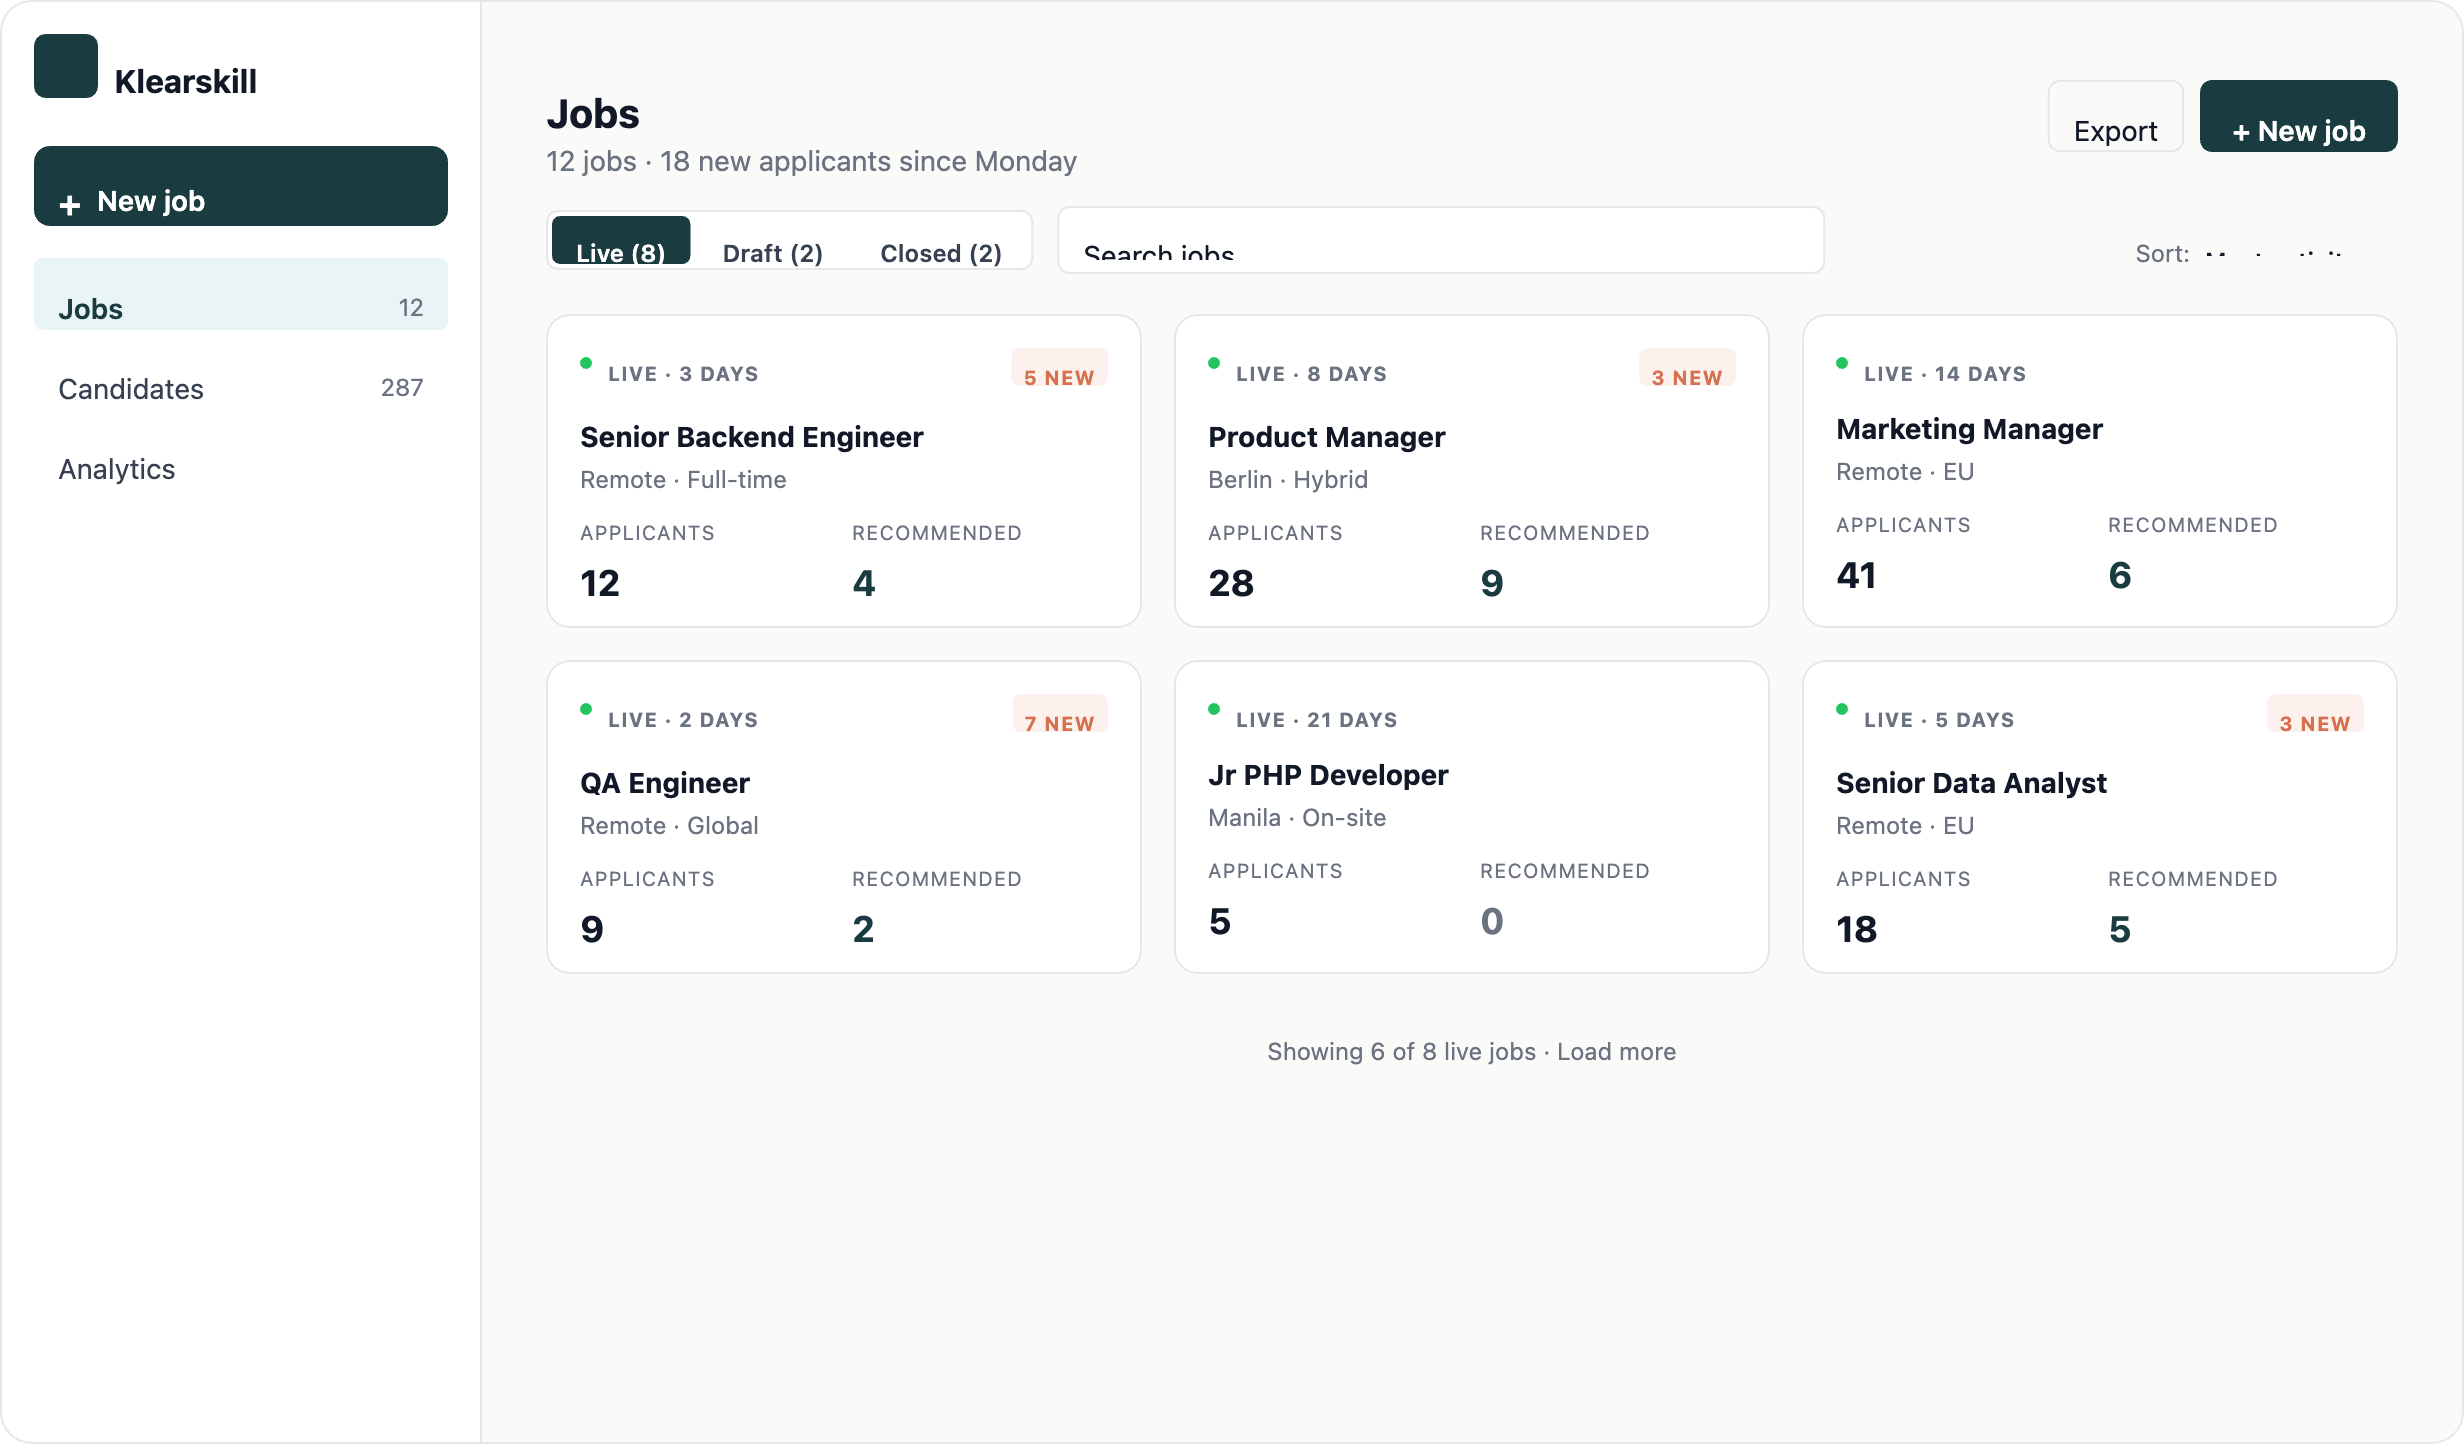Screen dimensions: 2464x1444
Task: Click the Berlin · Hybrid location text
Action: (1288, 480)
